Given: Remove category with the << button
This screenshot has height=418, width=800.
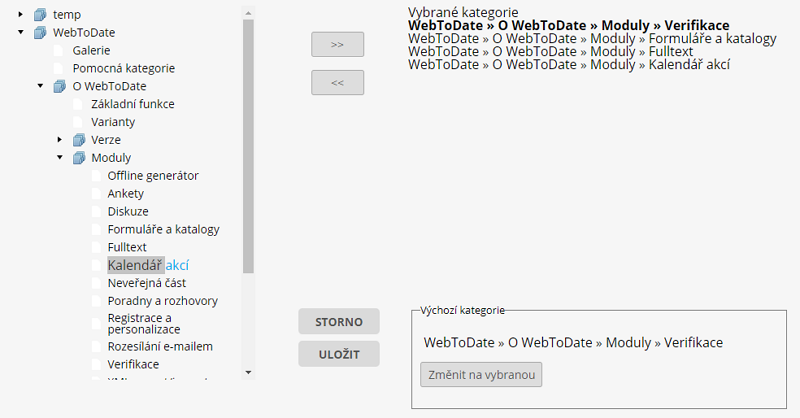Looking at the screenshot, I should [x=337, y=83].
